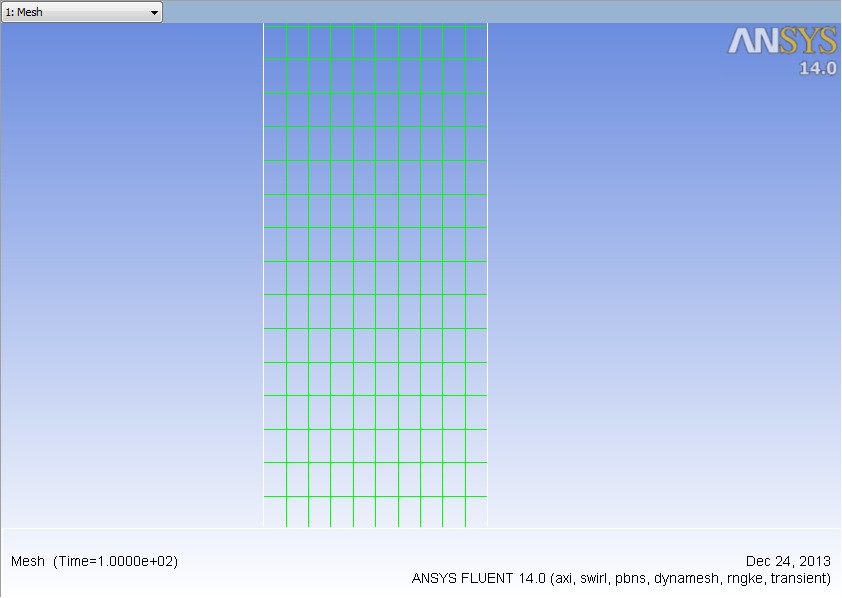The width and height of the screenshot is (842, 598).
Task: Click the "Mesh (Time=1.0000e+02)" caption
Action: (x=94, y=561)
